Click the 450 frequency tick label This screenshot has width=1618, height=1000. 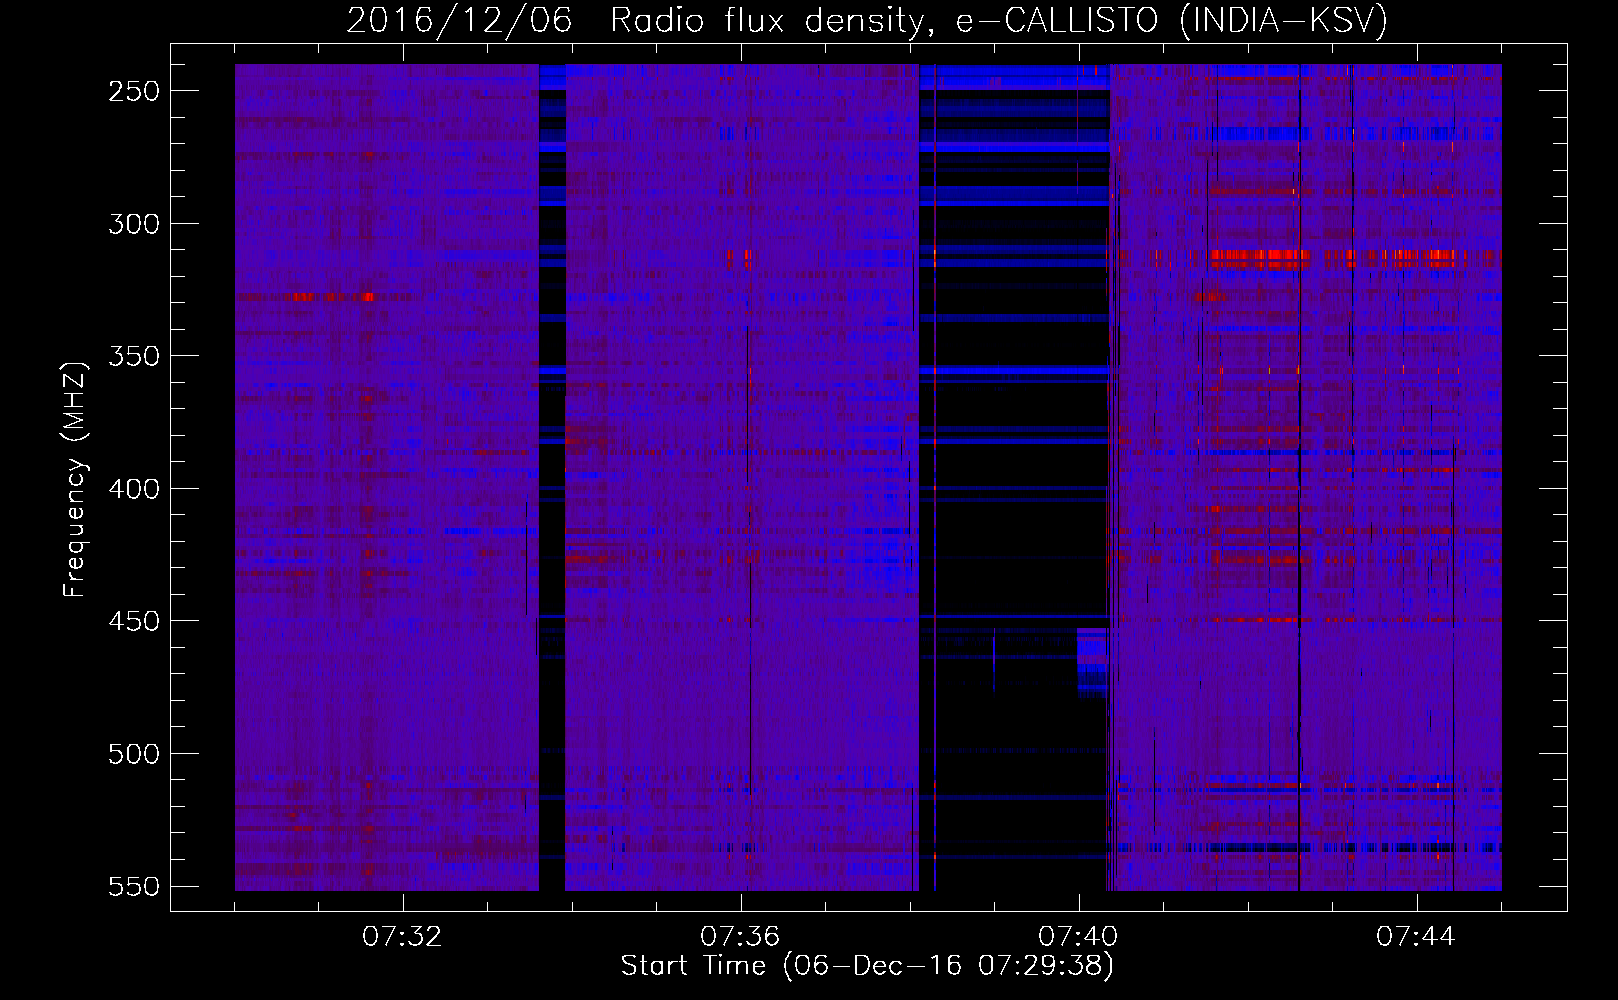point(134,621)
